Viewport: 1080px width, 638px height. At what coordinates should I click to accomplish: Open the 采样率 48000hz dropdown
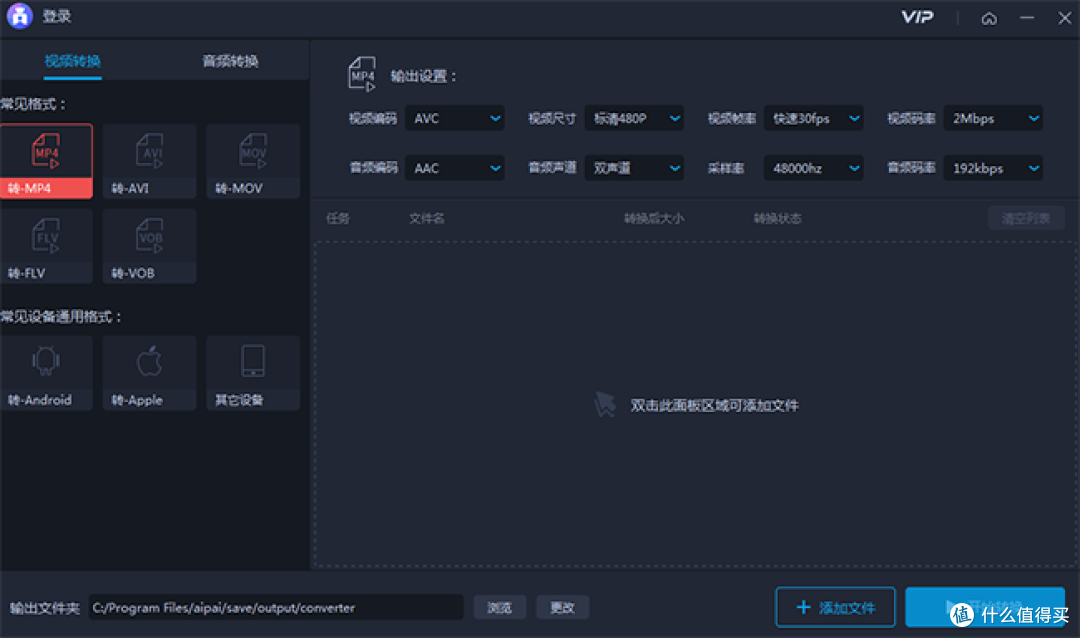point(813,168)
